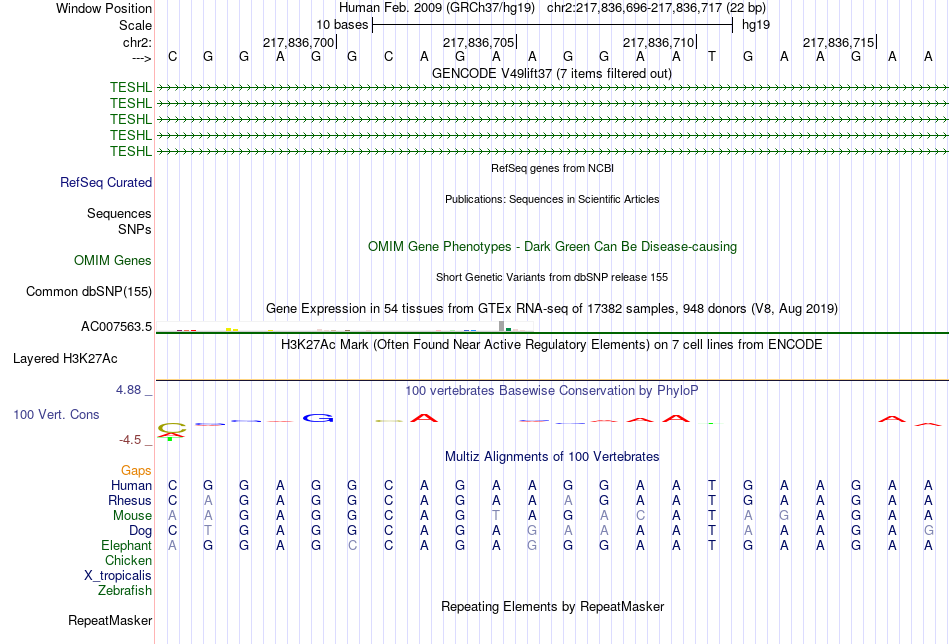
Task: Open 'GENCODE V49lift37 (7 items filtered out)' title
Action: coord(552,74)
